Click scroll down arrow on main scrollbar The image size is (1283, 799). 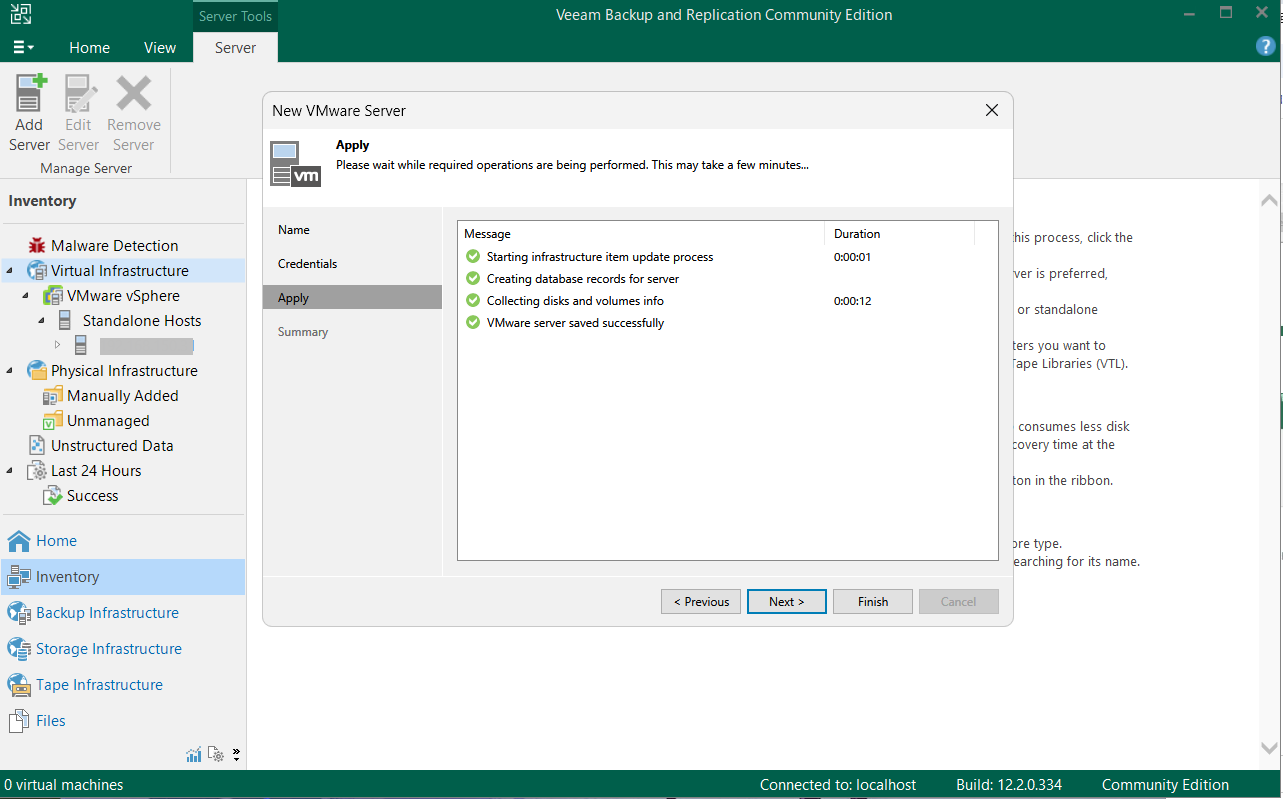1269,747
